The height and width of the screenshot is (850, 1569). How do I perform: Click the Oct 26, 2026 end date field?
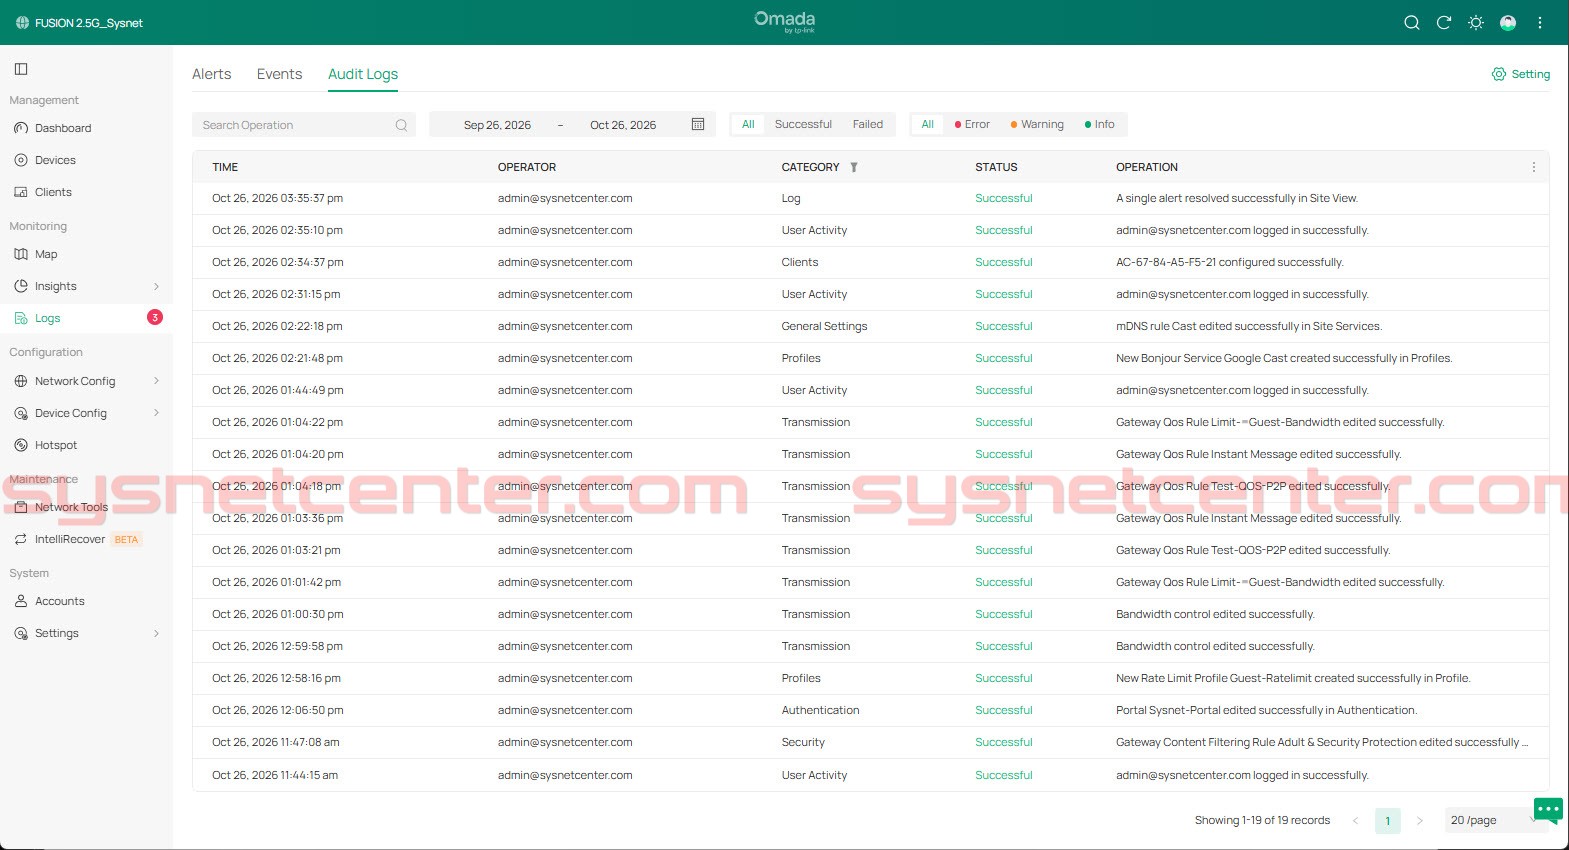click(x=623, y=125)
